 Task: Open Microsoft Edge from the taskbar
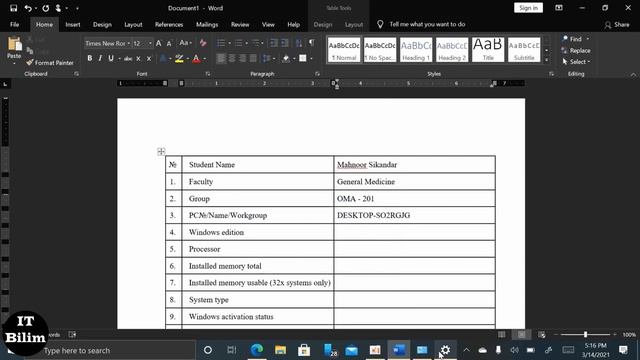(257, 350)
